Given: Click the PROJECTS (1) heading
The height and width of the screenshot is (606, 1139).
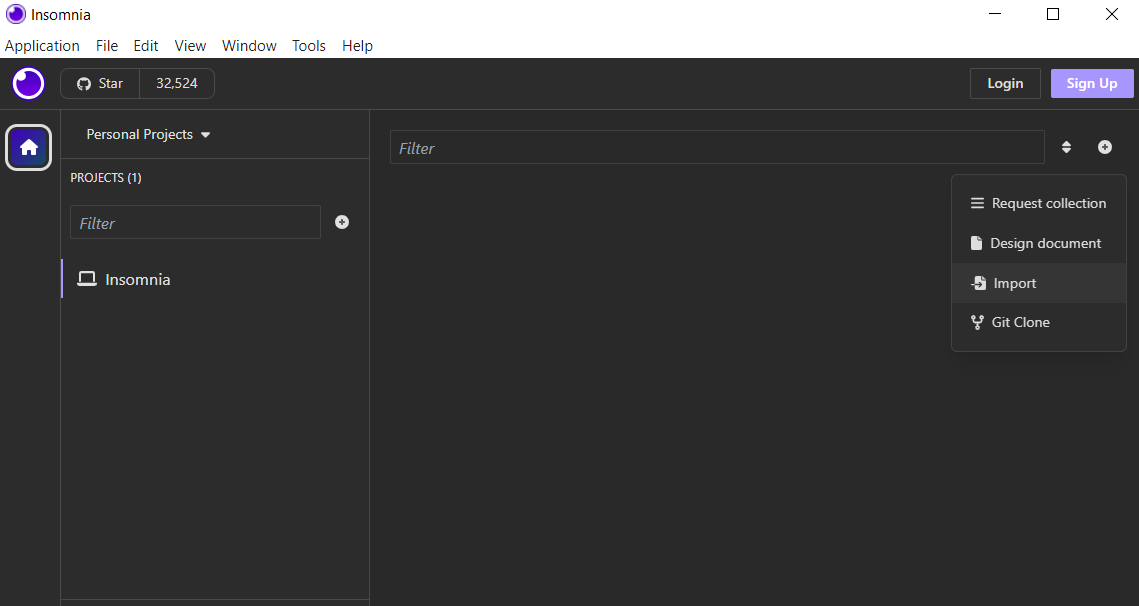Looking at the screenshot, I should click(106, 177).
